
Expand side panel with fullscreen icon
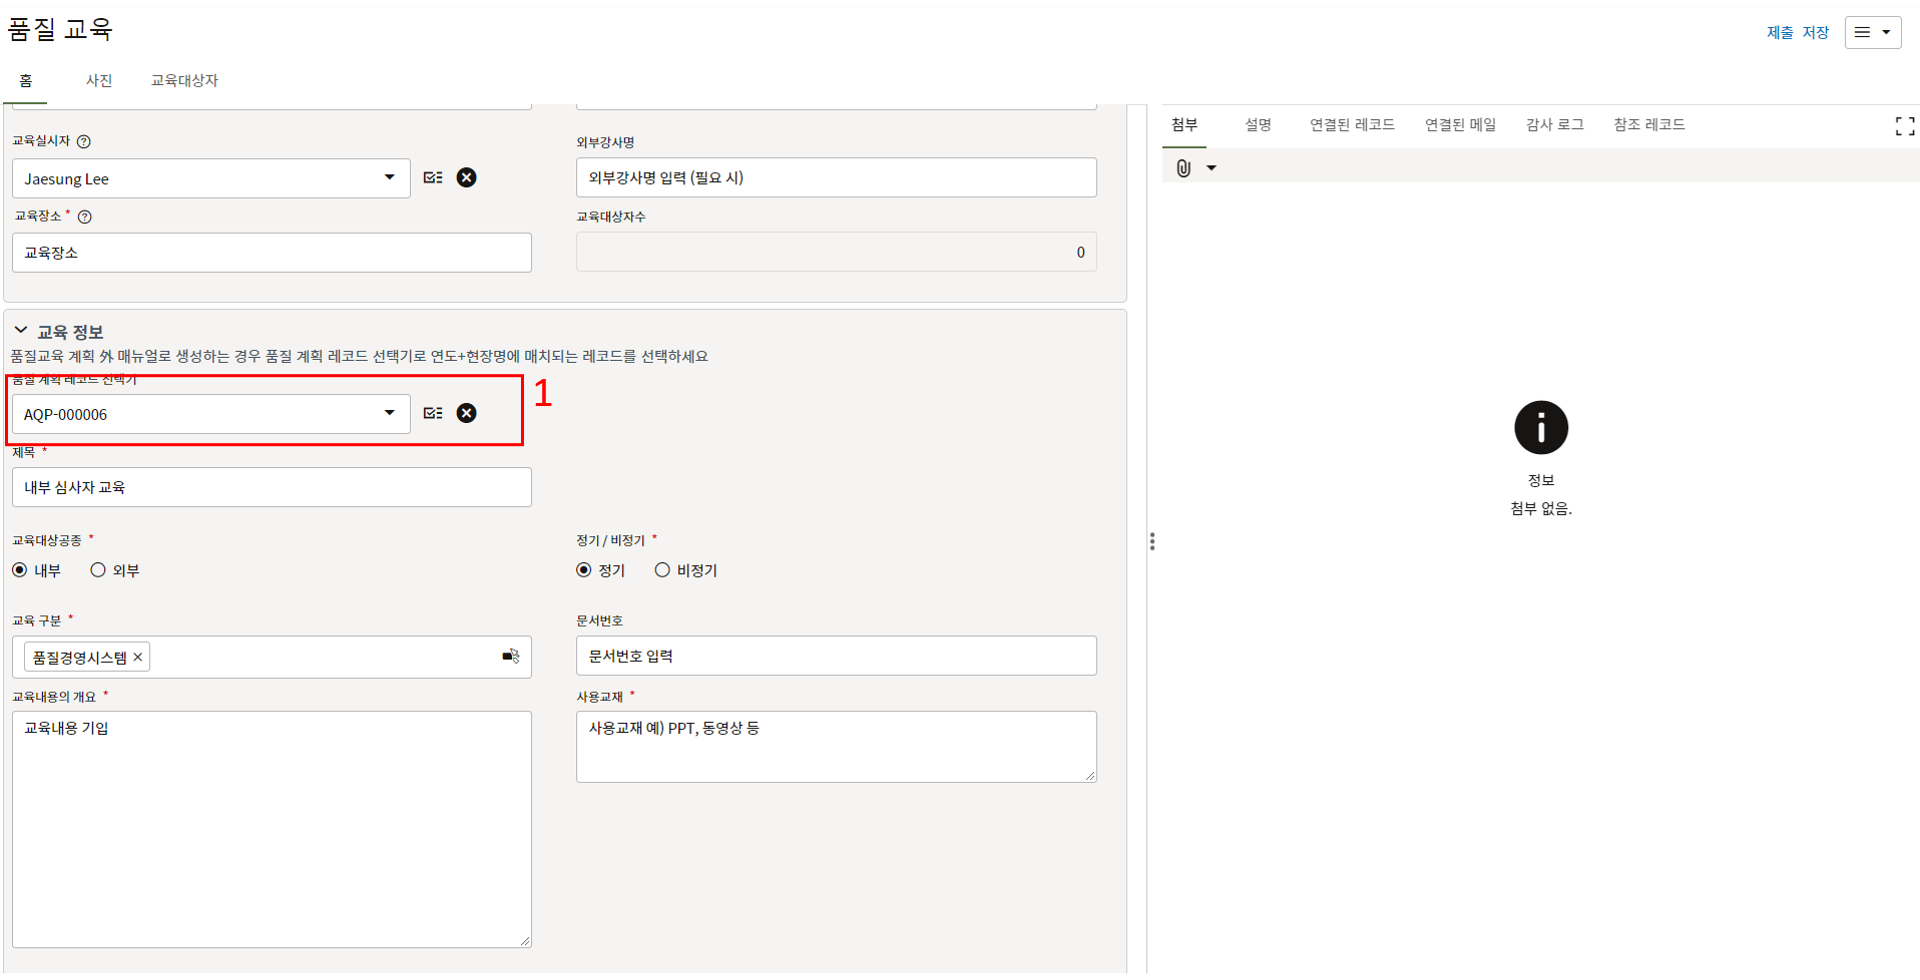click(1904, 126)
